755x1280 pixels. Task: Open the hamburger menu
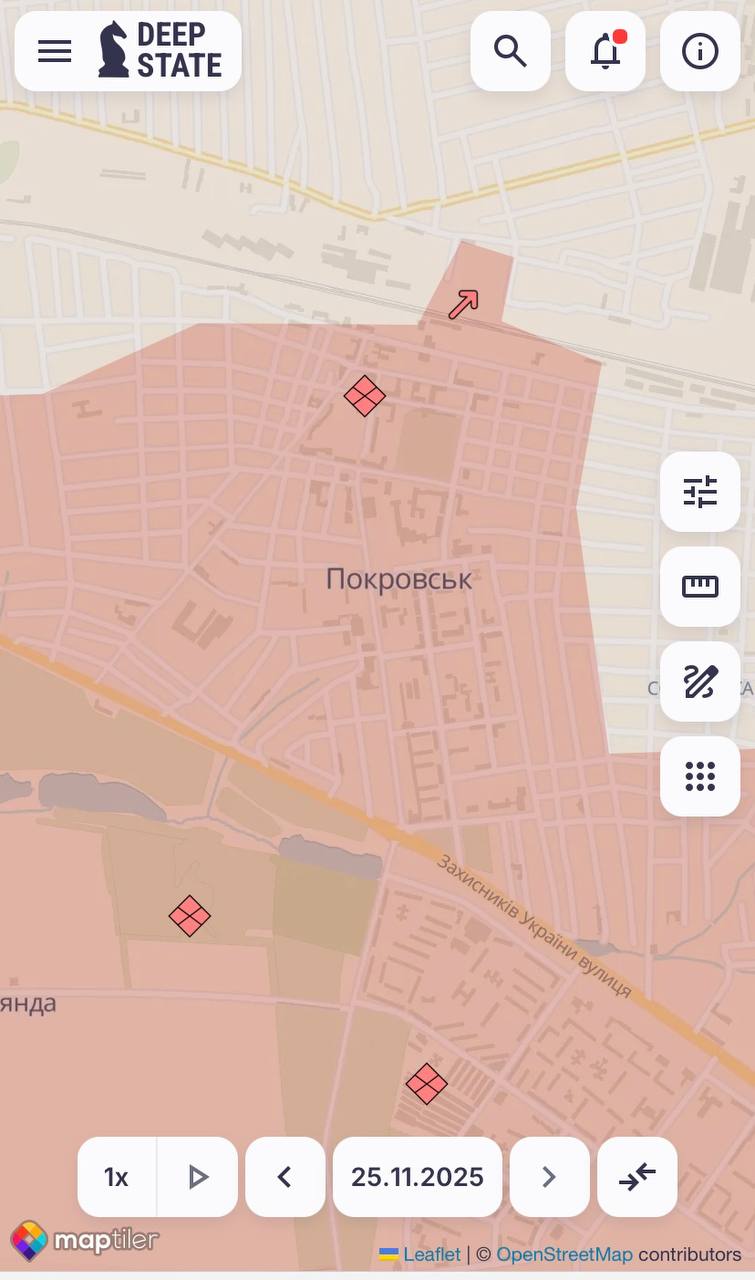tap(55, 51)
